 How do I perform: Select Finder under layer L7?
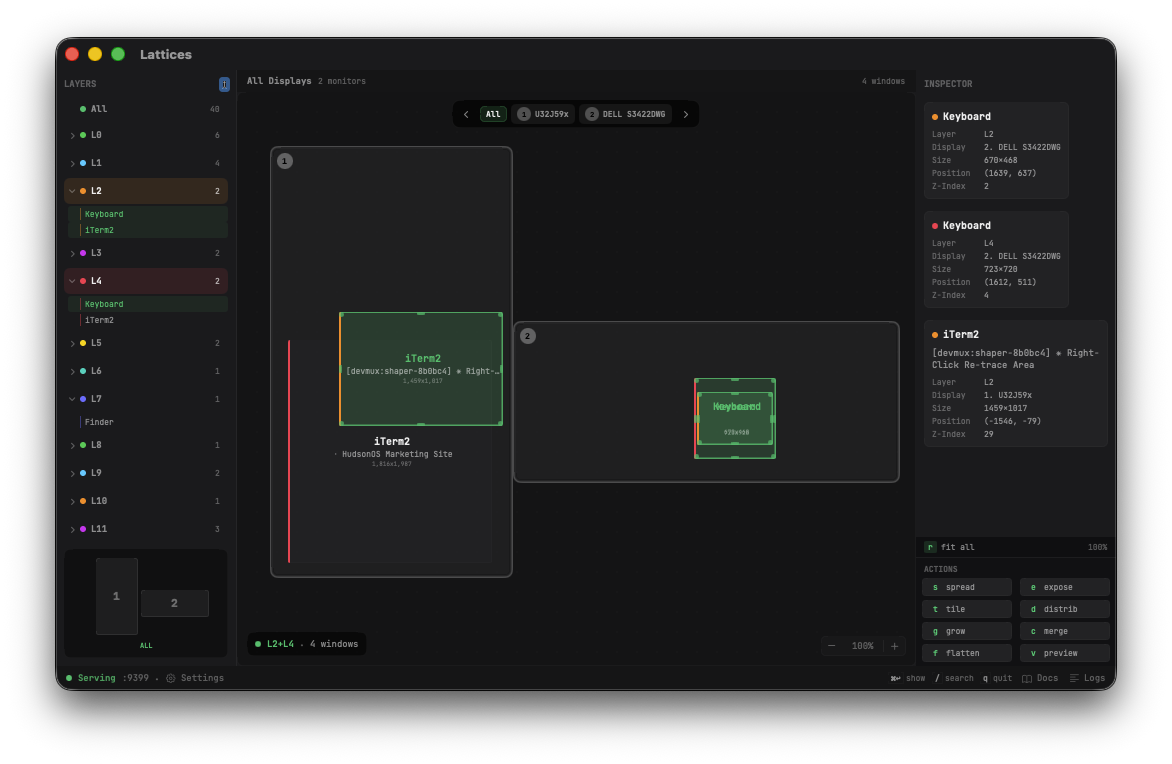click(x=99, y=422)
